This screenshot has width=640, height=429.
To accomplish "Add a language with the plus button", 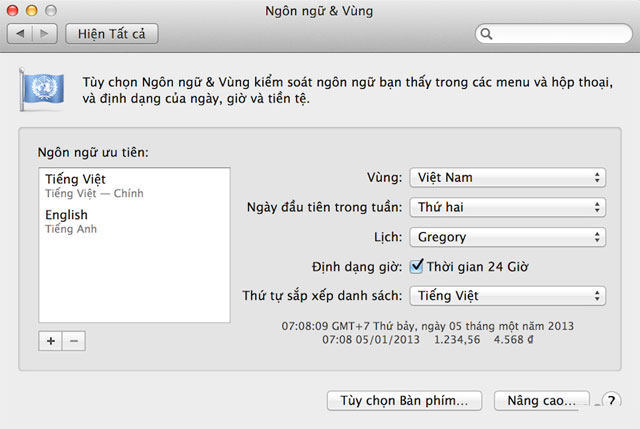I will (50, 341).
